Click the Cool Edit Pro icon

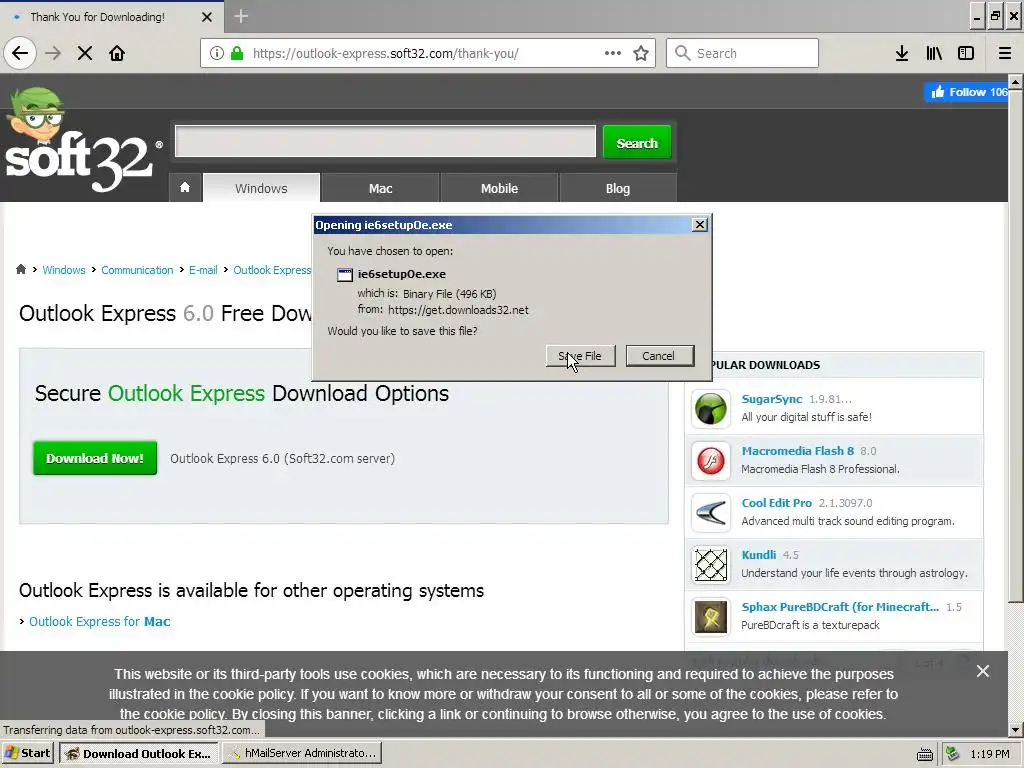point(711,513)
